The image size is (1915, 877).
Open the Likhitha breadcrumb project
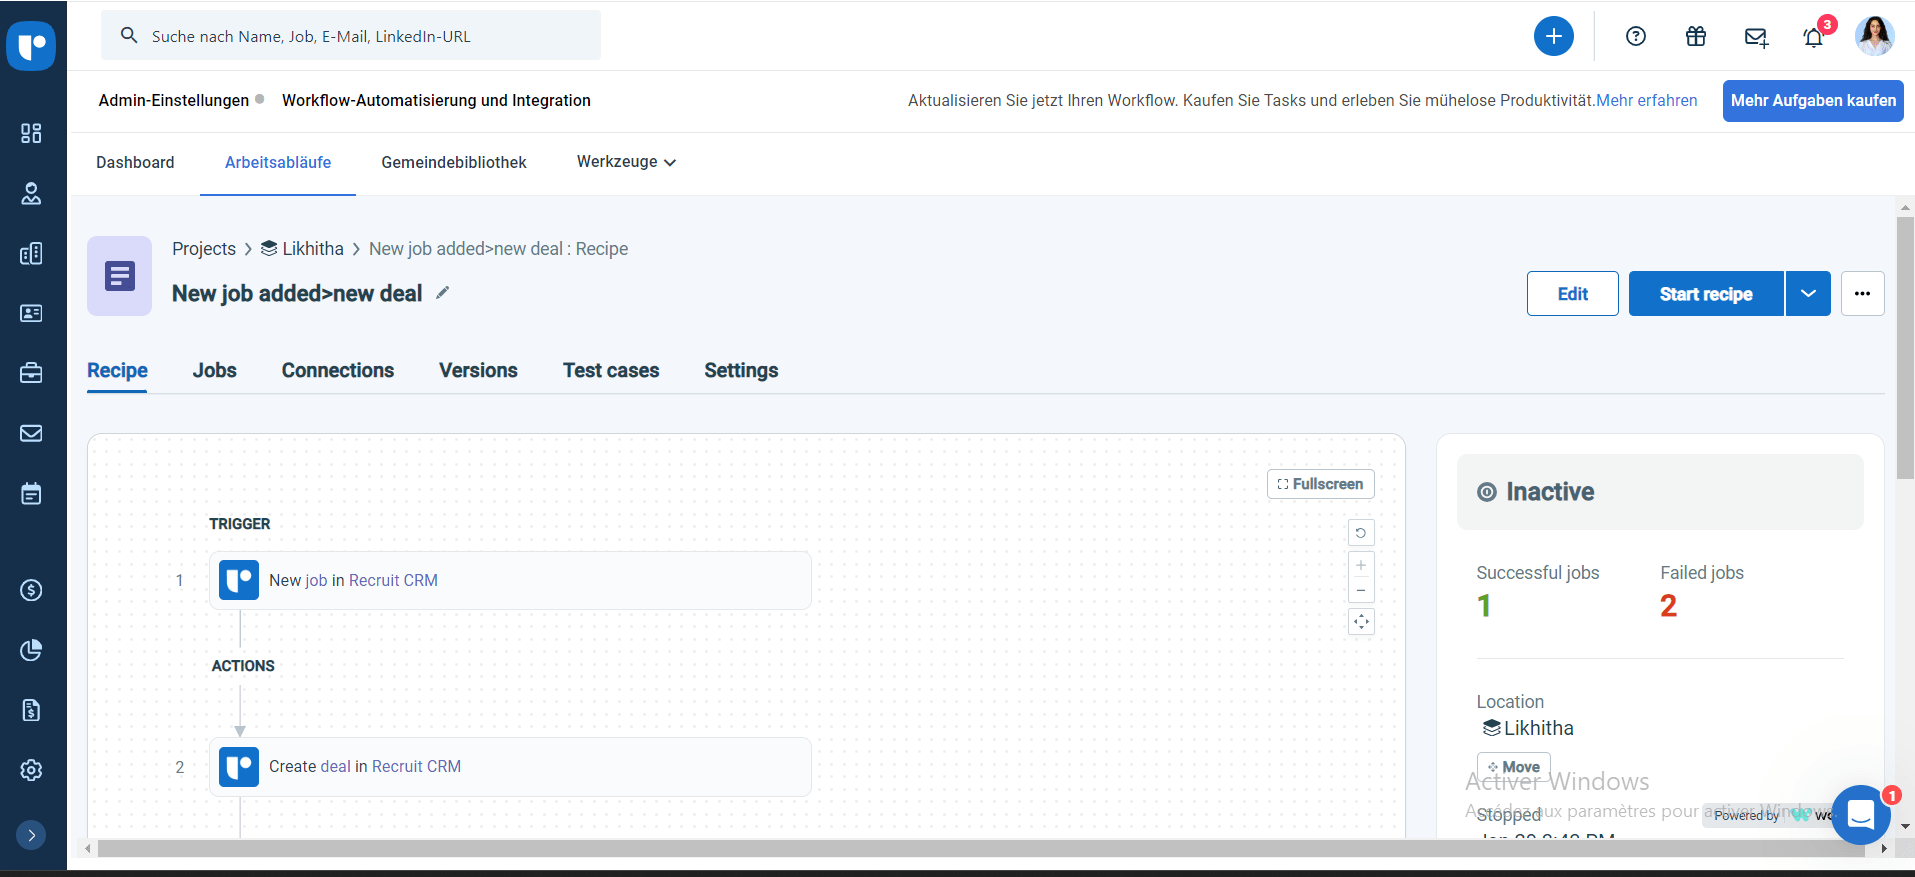pos(302,249)
